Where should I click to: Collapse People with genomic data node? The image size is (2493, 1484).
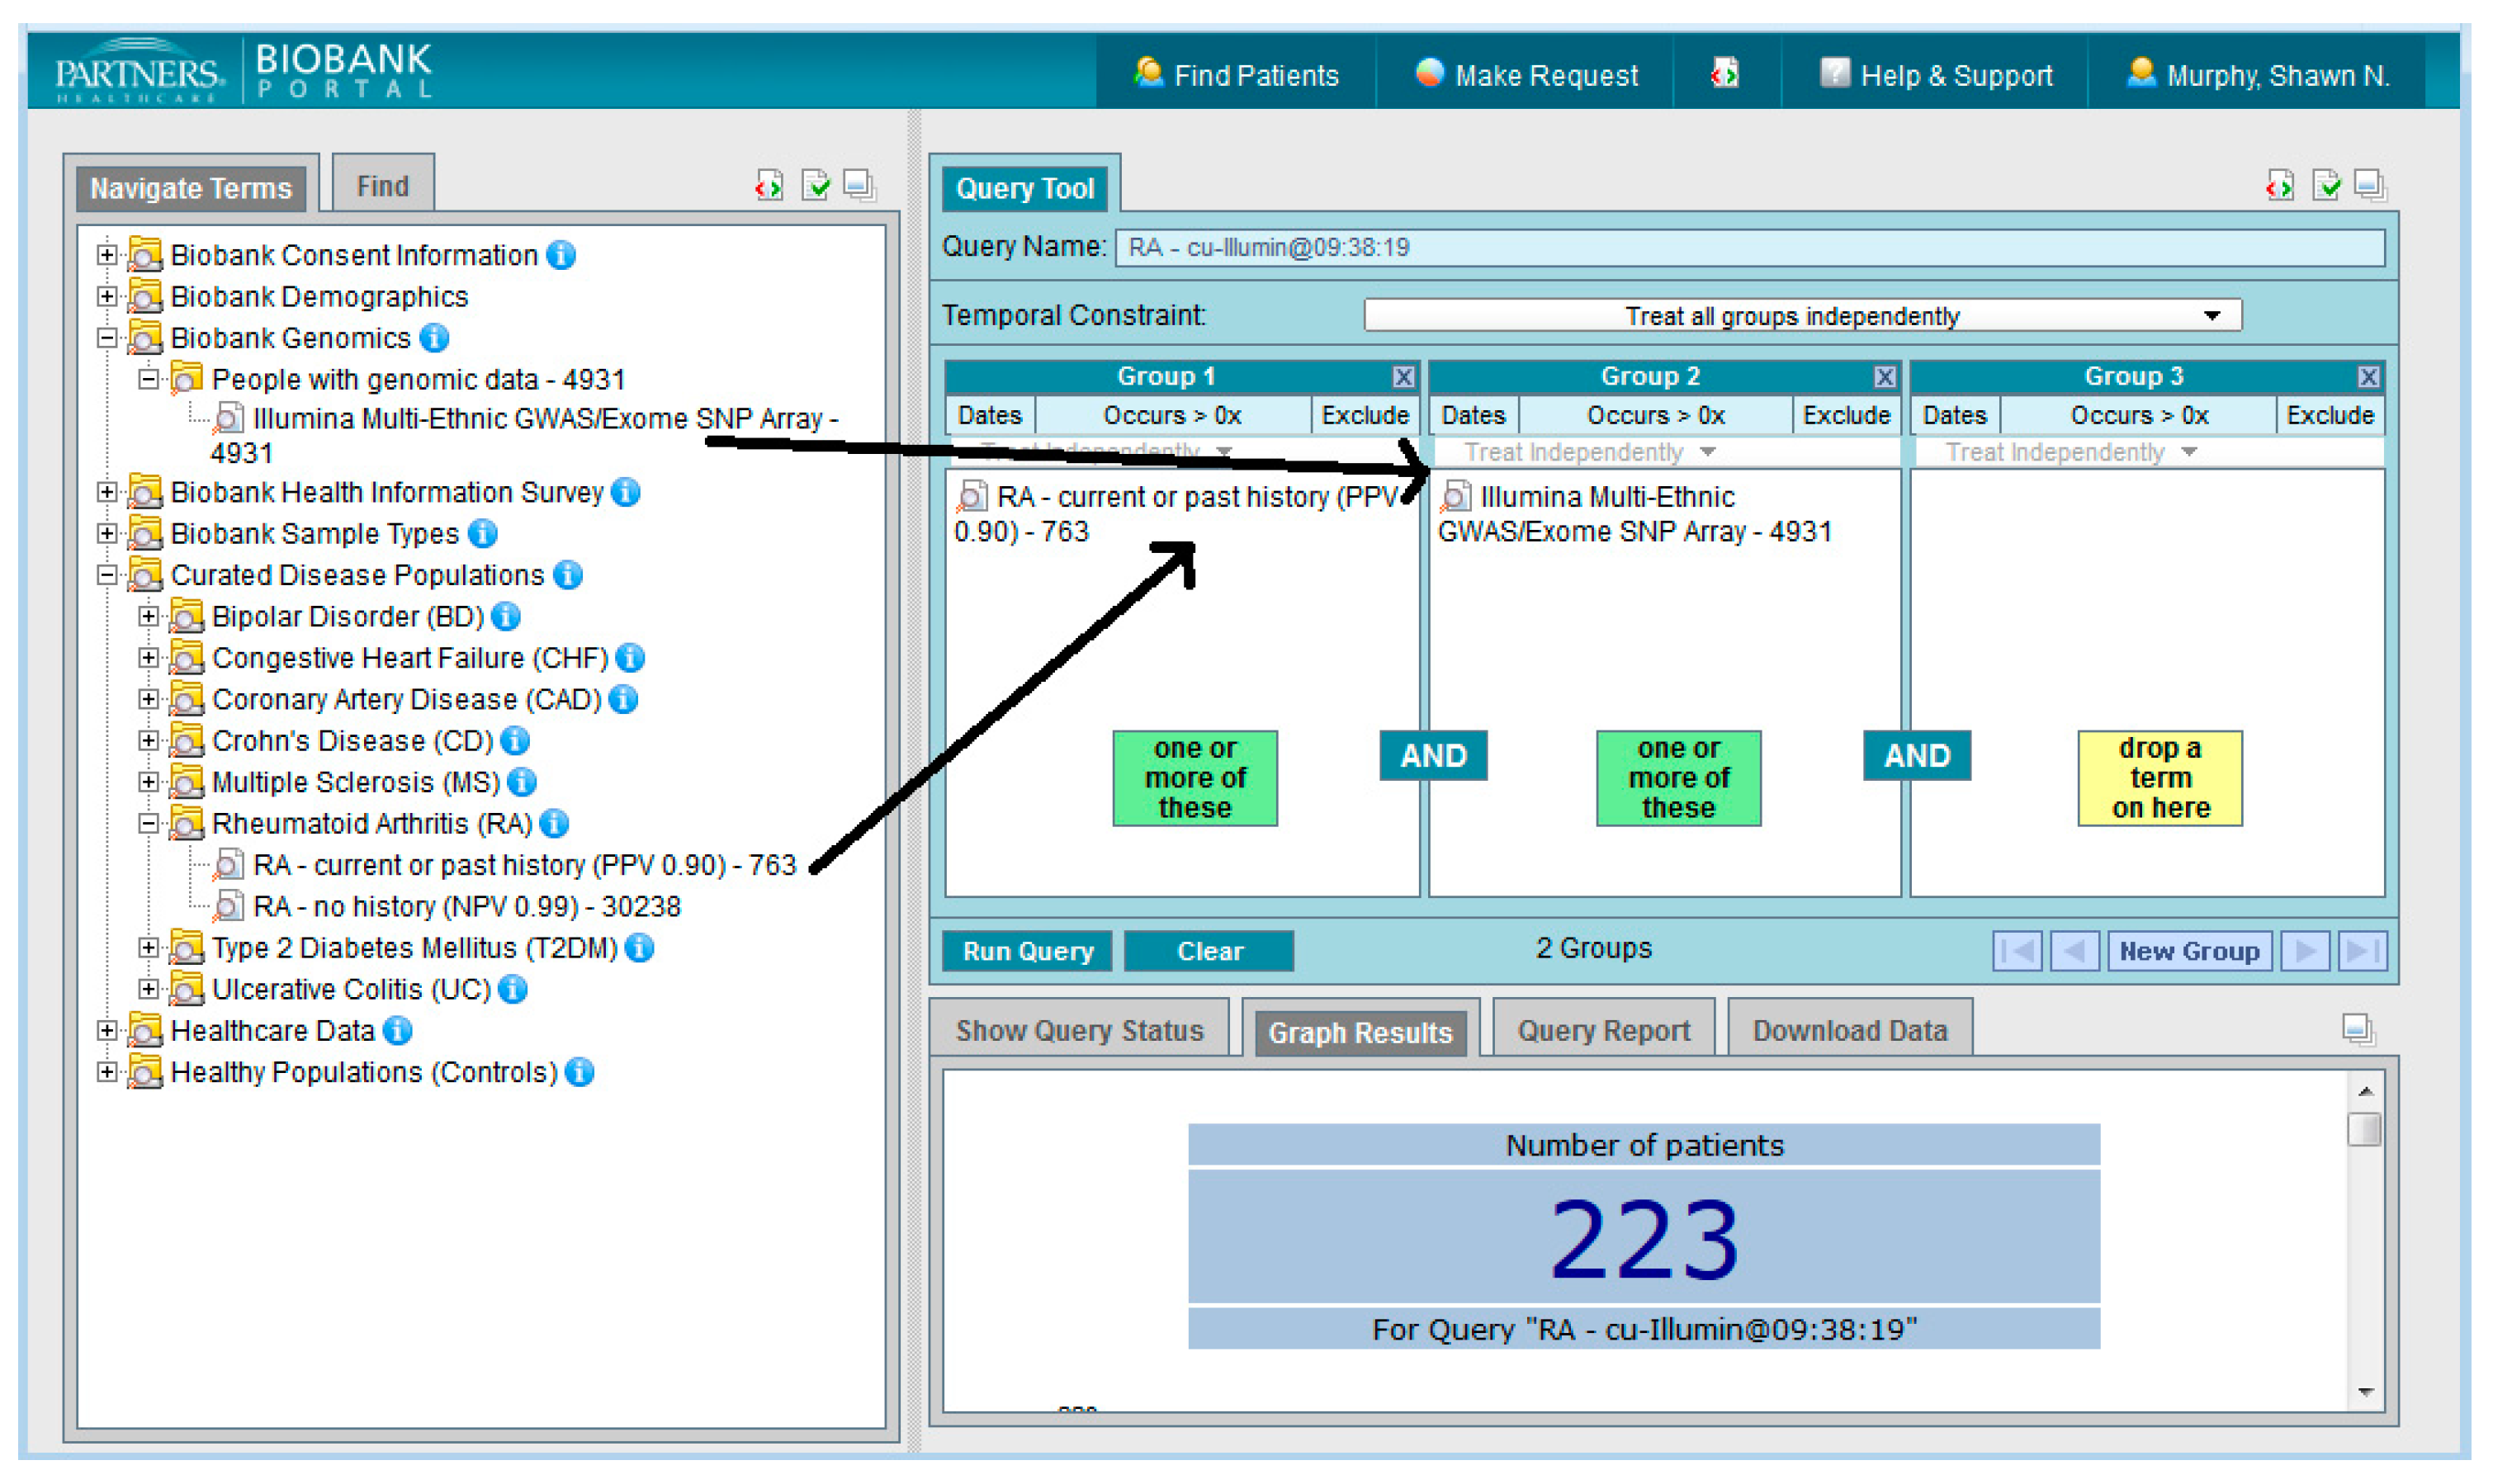(148, 379)
